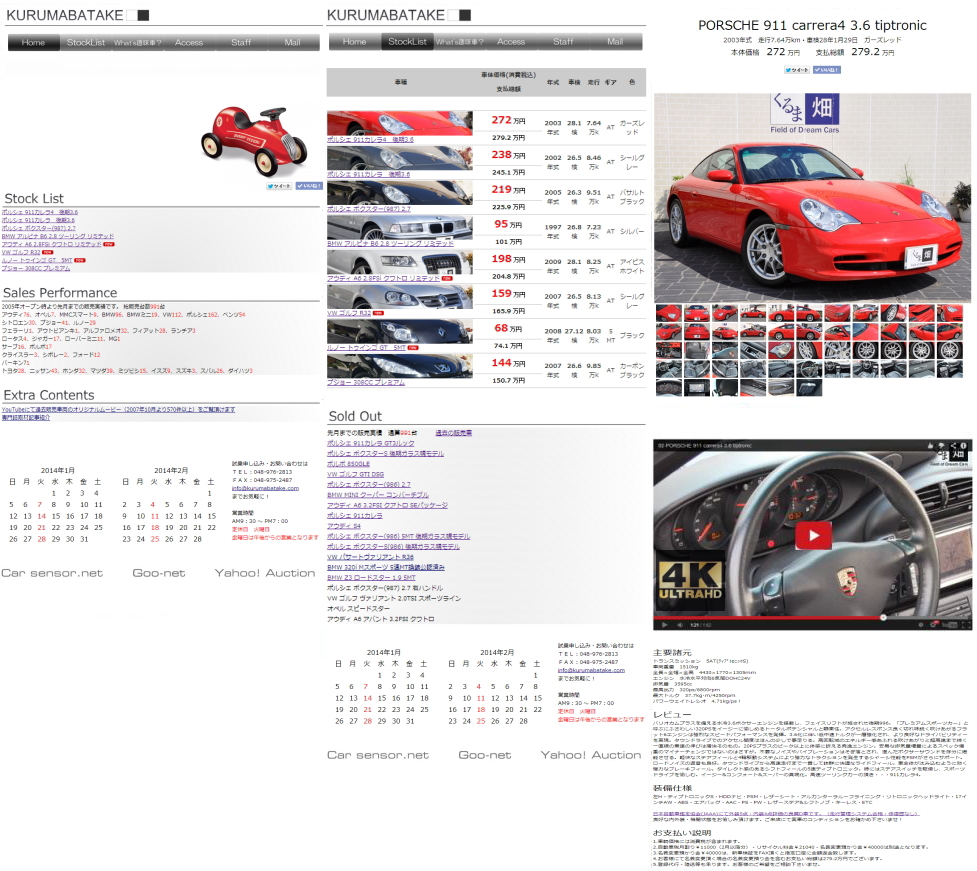Click Staff tab on the stock list page navigation
Viewport: 977px width, 871px height.
coord(563,42)
